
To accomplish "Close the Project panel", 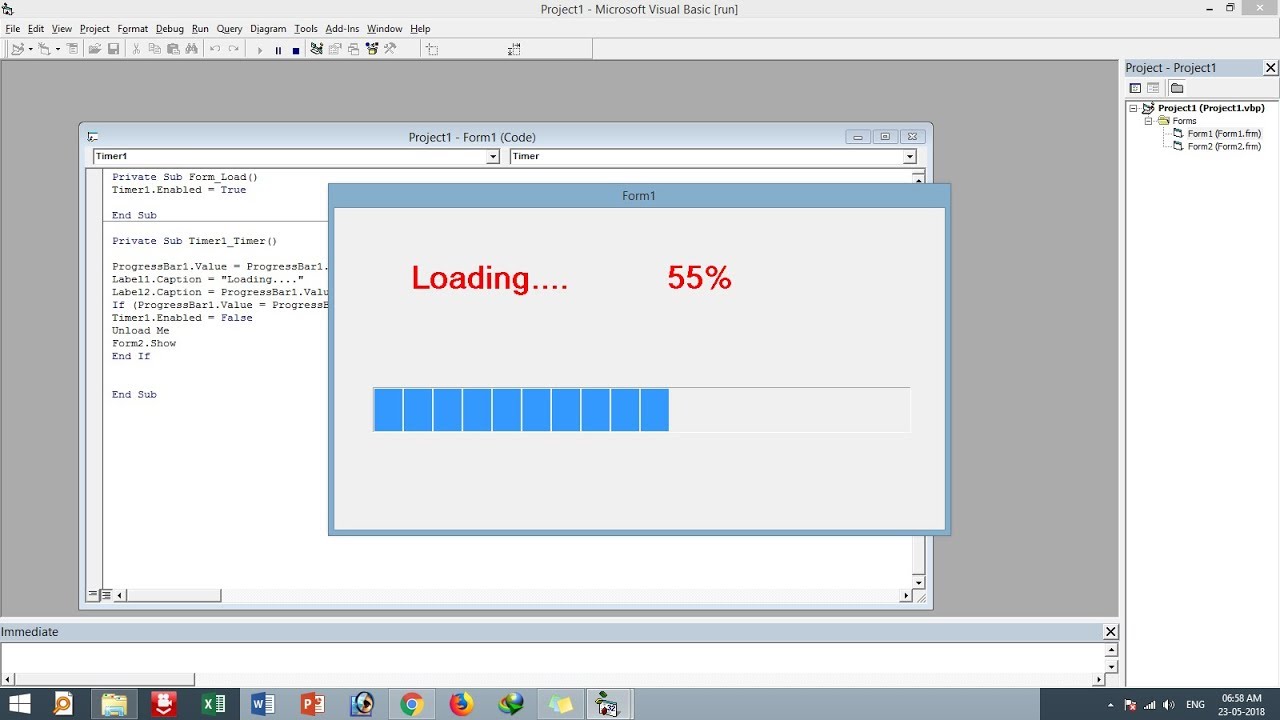I will tap(1270, 68).
